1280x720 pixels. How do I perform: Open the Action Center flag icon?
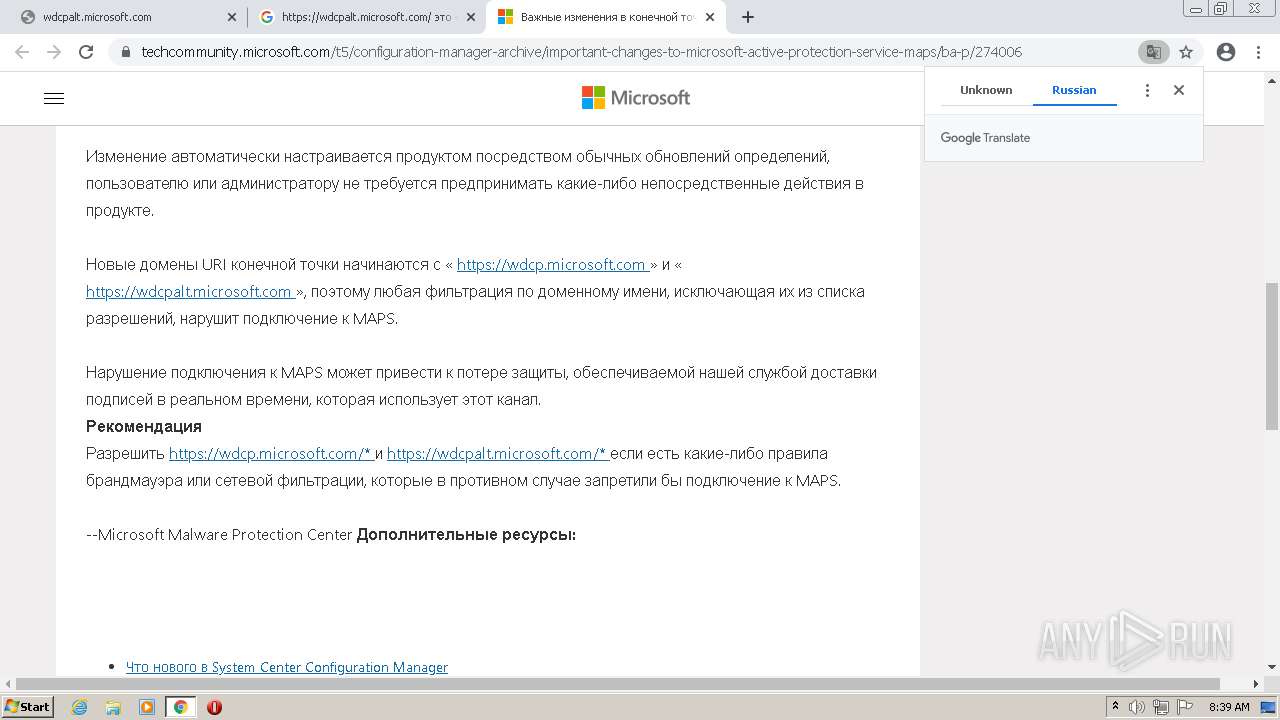point(1185,707)
